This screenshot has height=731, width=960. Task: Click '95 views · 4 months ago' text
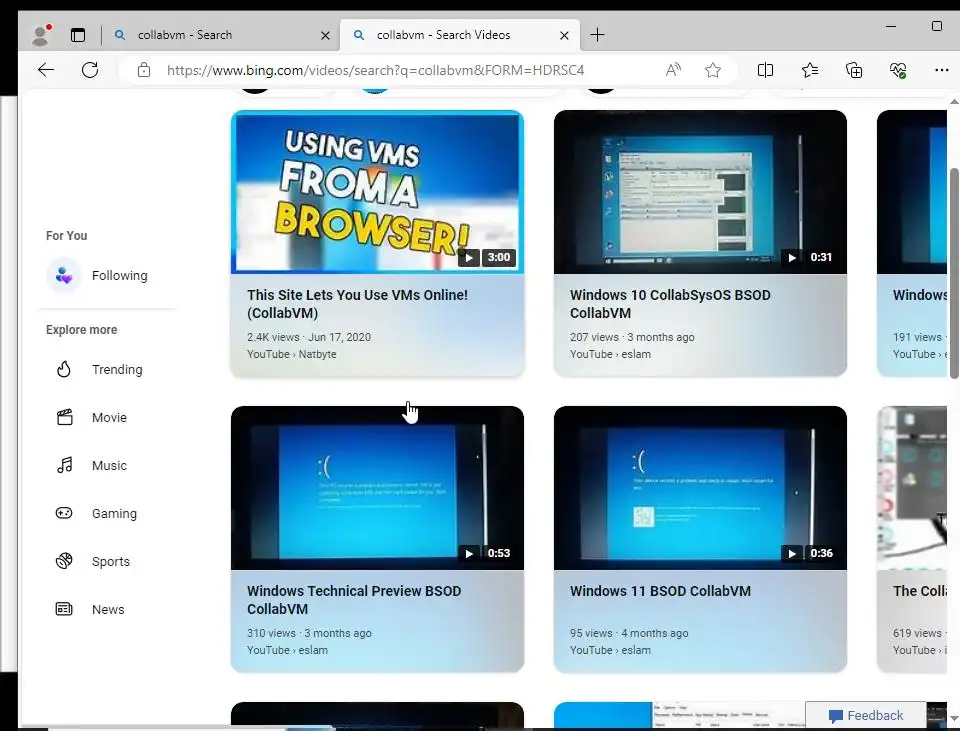629,633
